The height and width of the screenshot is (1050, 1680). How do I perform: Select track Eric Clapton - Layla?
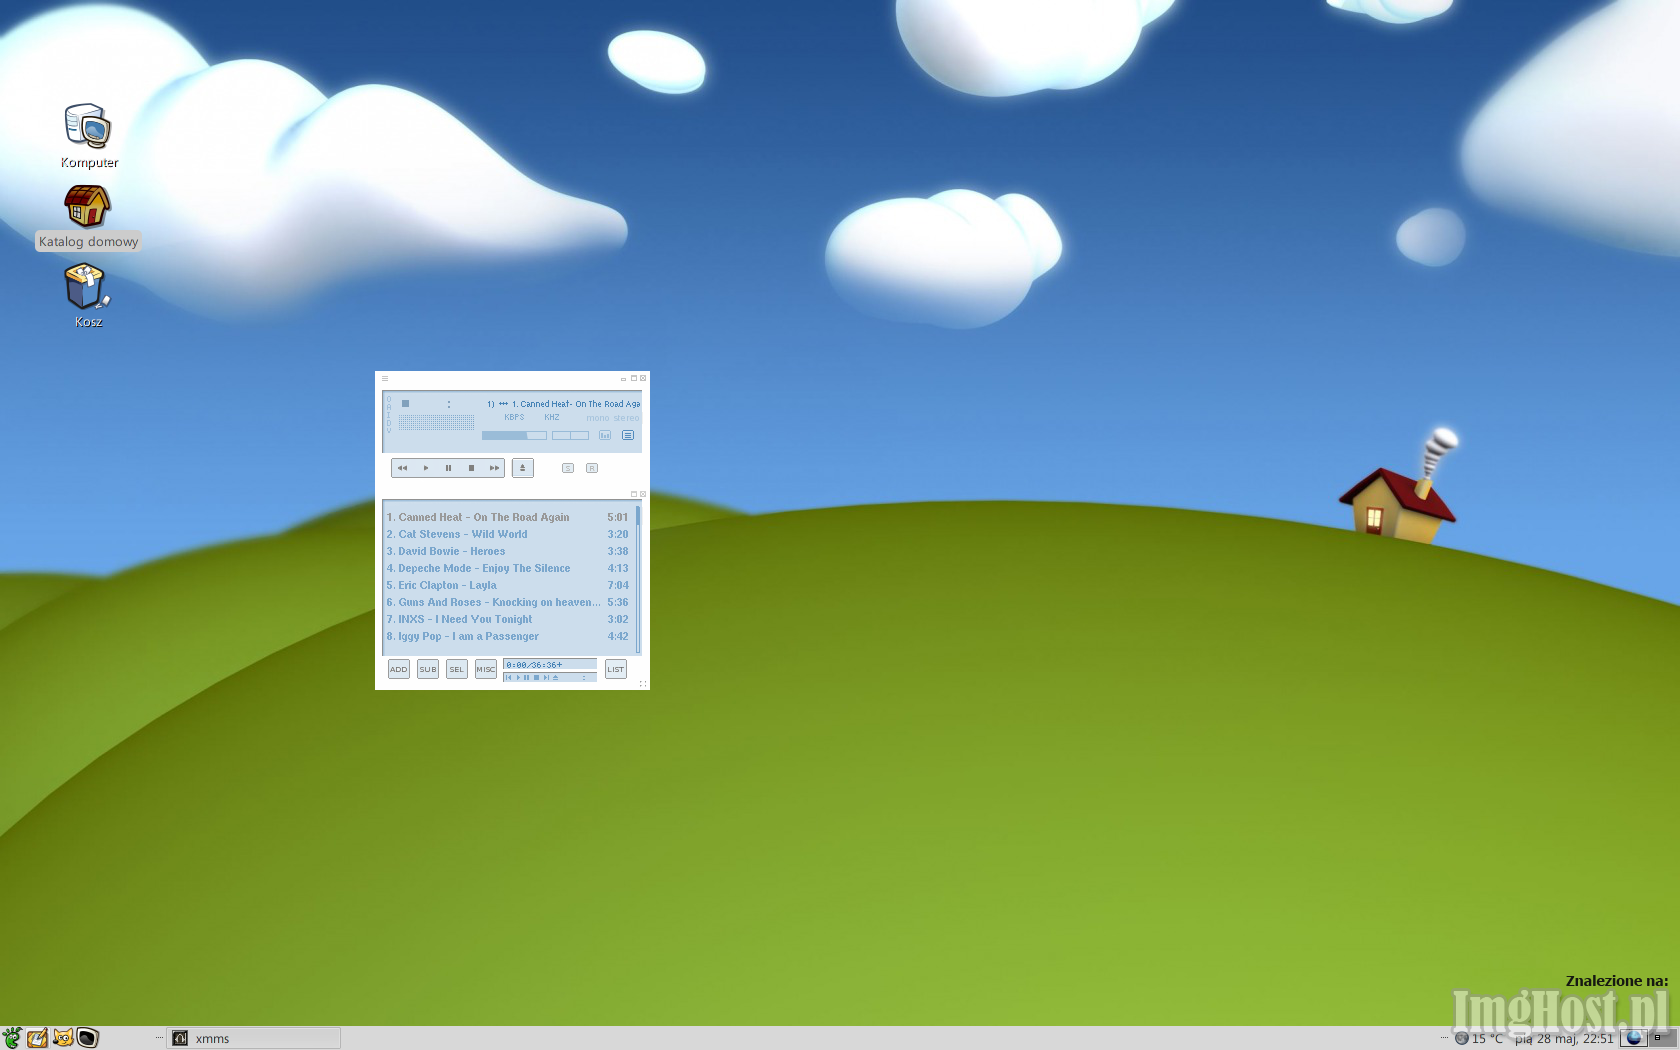(x=508, y=585)
